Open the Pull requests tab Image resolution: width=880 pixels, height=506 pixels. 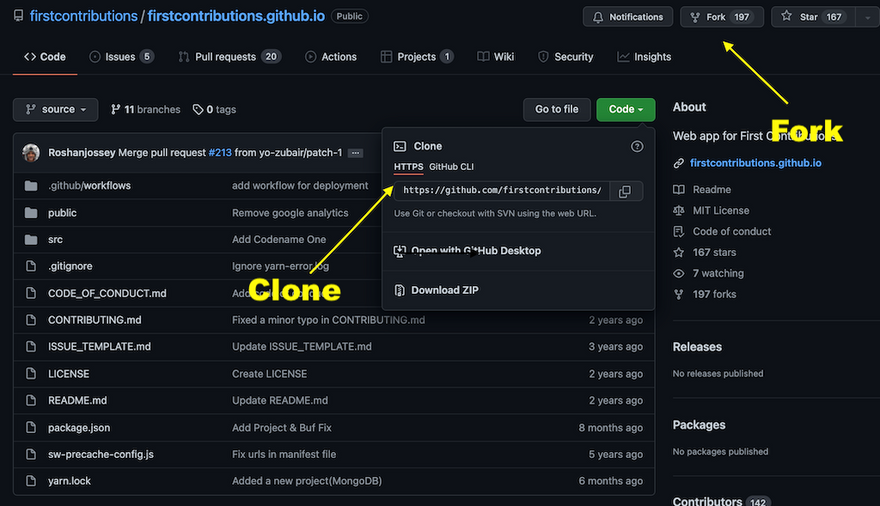tap(229, 57)
